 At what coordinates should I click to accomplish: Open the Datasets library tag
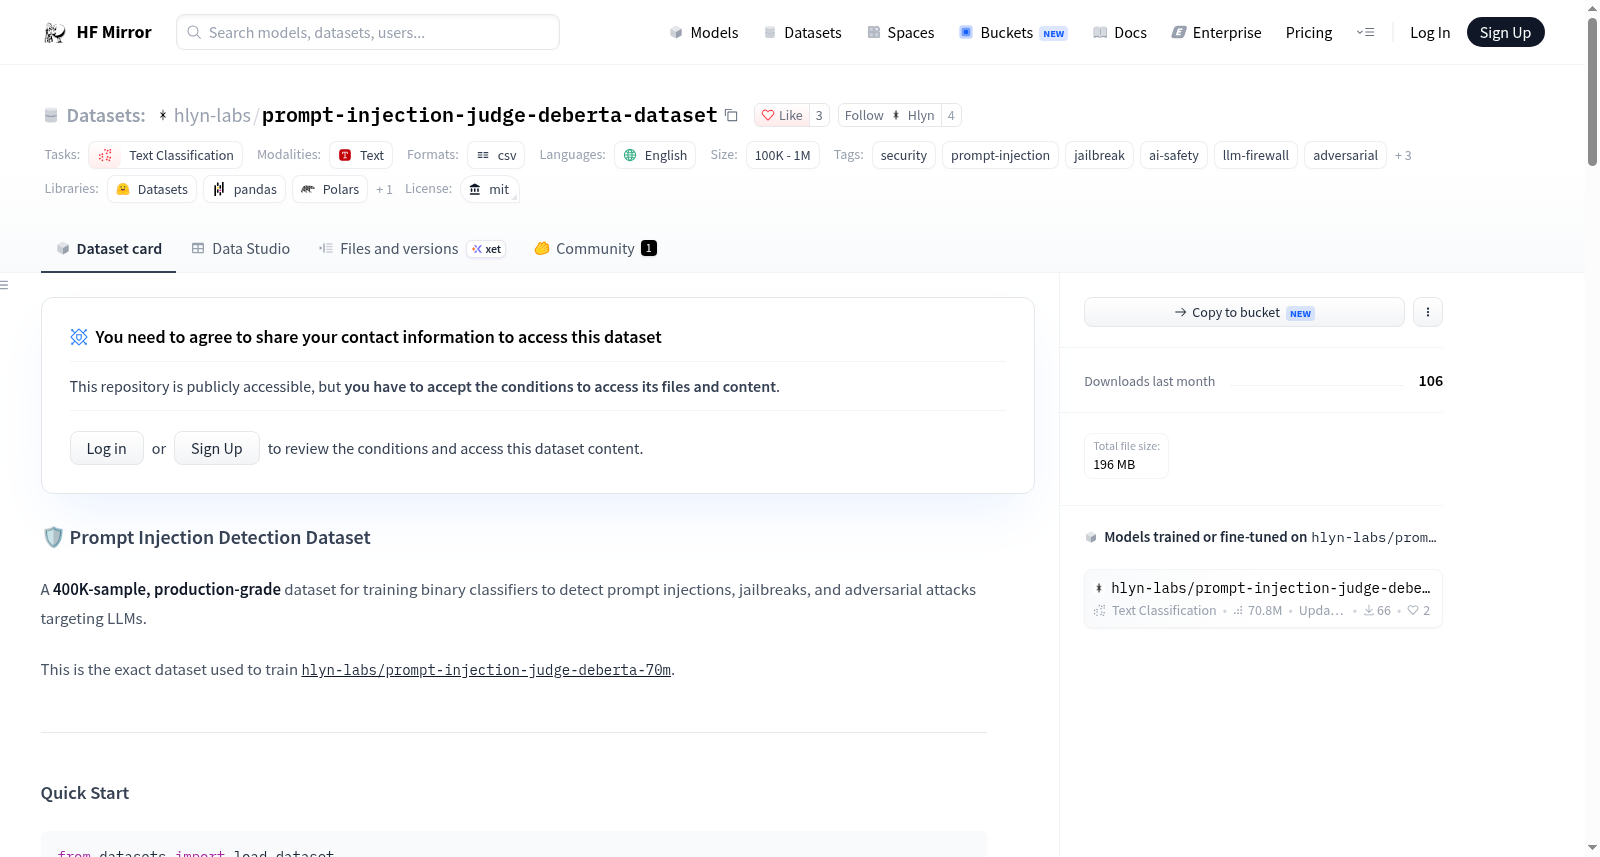point(152,189)
